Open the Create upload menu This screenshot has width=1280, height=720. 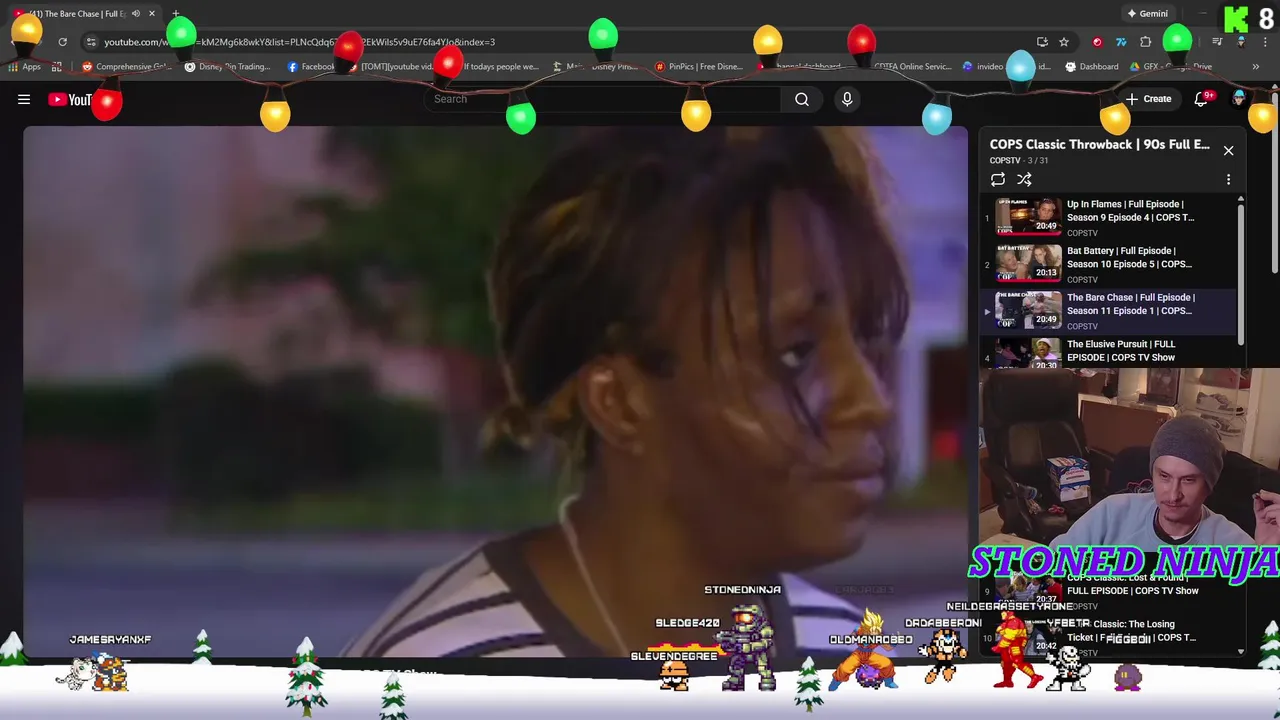pyautogui.click(x=1147, y=99)
